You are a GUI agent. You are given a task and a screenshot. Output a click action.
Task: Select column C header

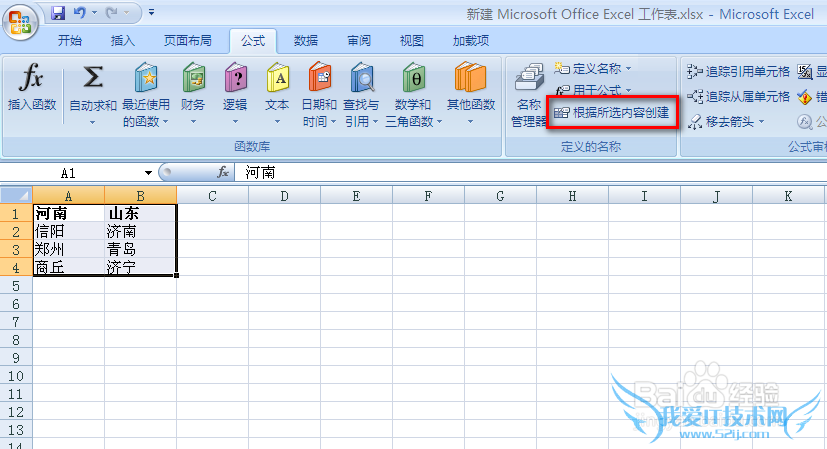(x=212, y=196)
